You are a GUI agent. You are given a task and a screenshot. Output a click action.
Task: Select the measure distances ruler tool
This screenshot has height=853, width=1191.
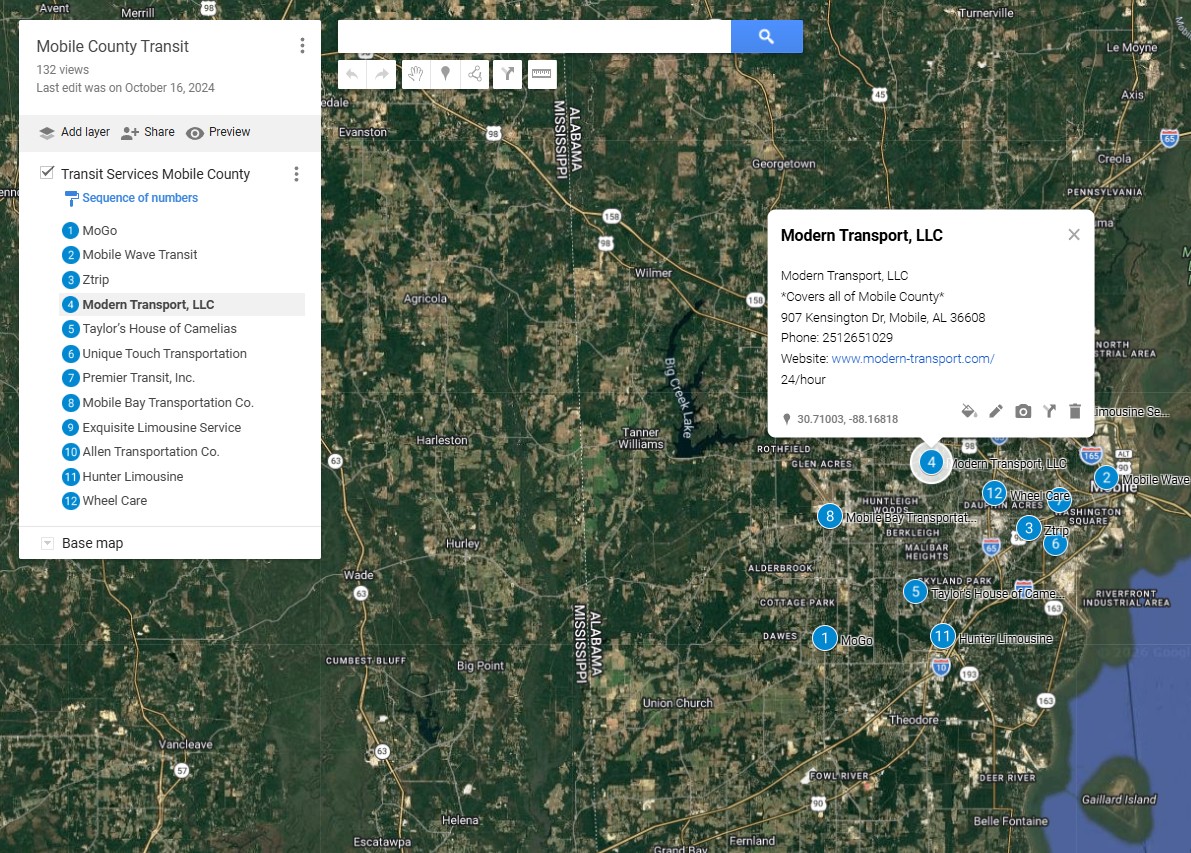(542, 74)
